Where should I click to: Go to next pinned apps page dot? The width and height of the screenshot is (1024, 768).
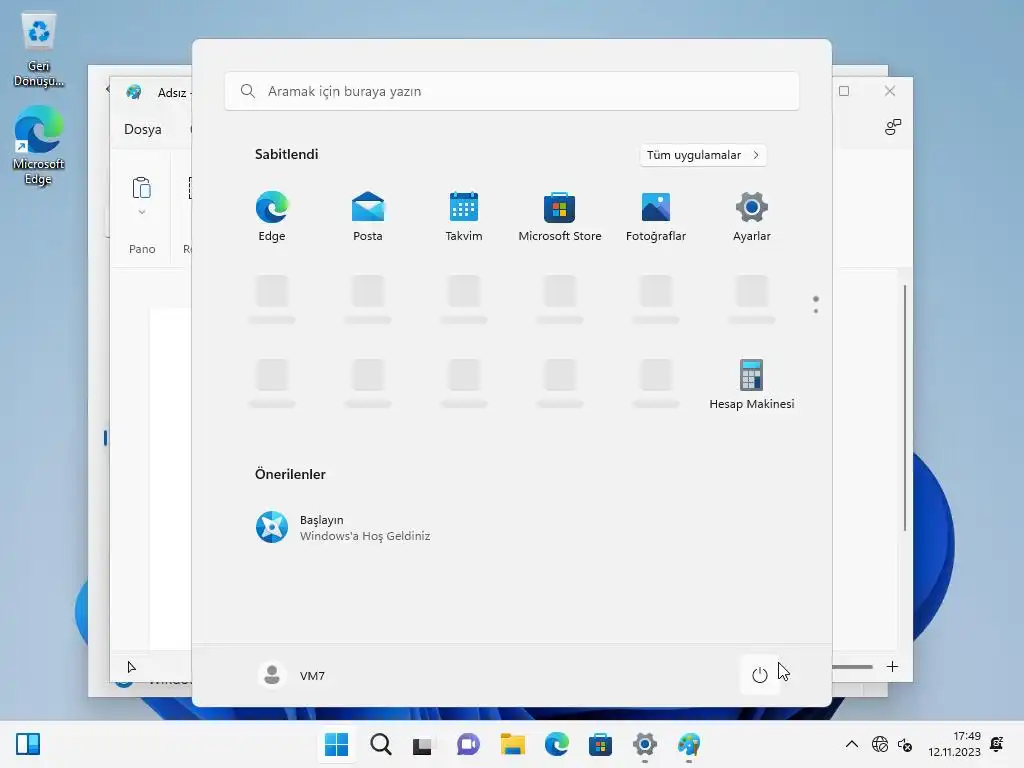[x=816, y=311]
